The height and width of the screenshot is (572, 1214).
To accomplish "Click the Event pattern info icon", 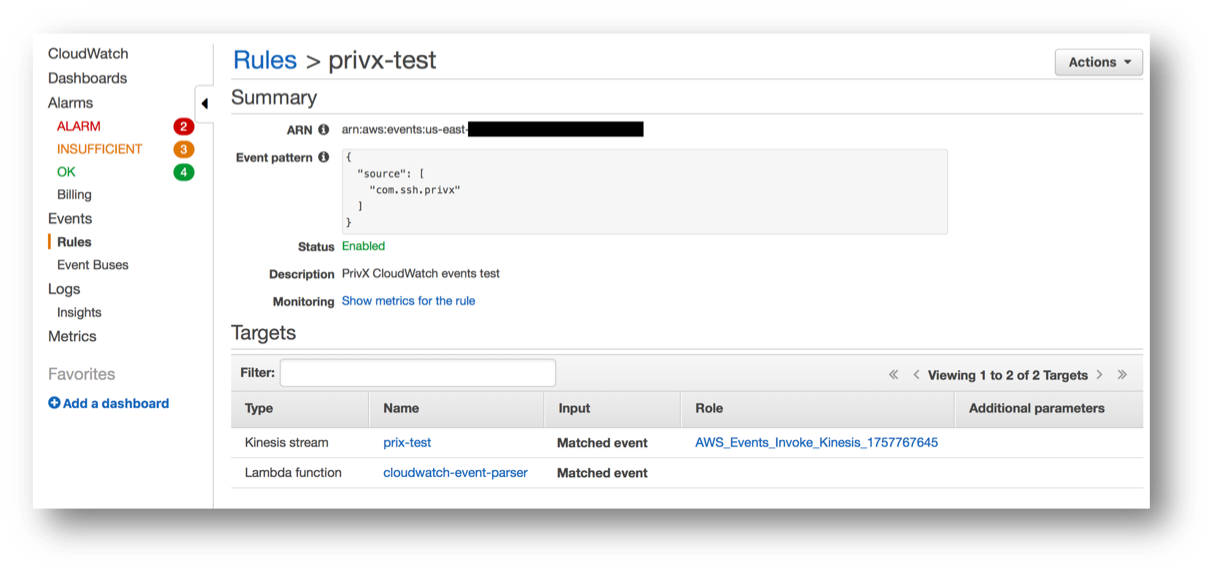I will pos(323,157).
